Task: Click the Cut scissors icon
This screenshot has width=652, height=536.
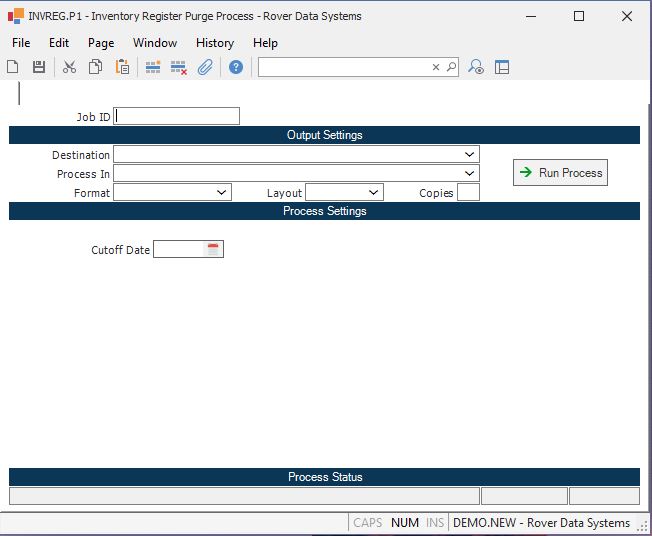Action: click(69, 67)
